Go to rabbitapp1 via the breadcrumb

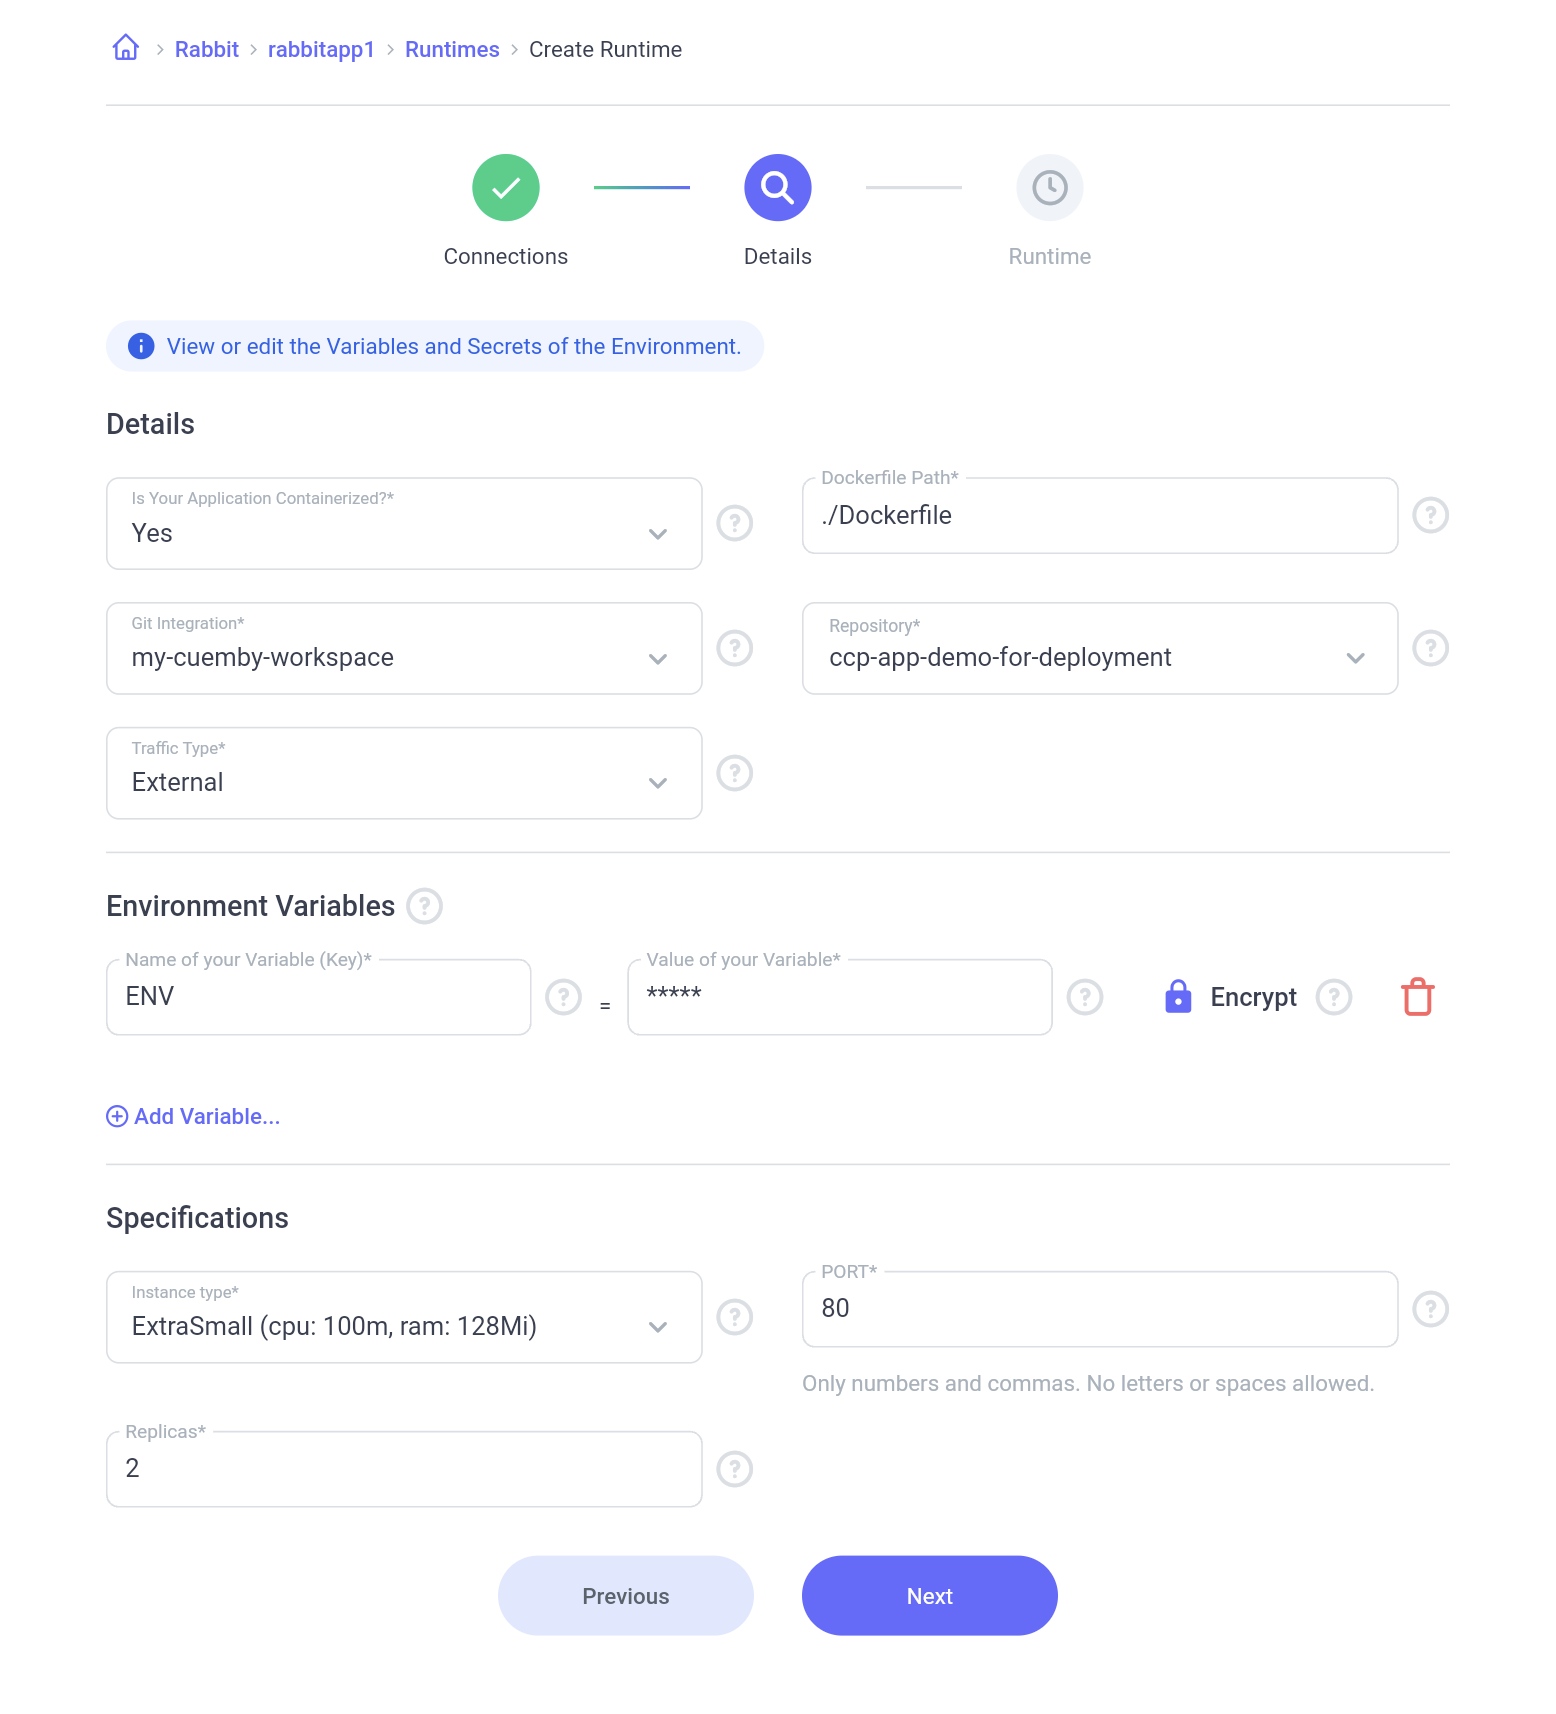[321, 48]
